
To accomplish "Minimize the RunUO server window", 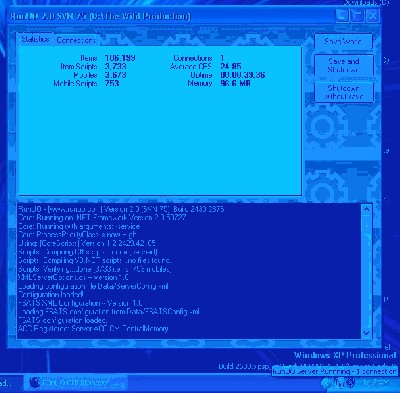I will (342, 16).
